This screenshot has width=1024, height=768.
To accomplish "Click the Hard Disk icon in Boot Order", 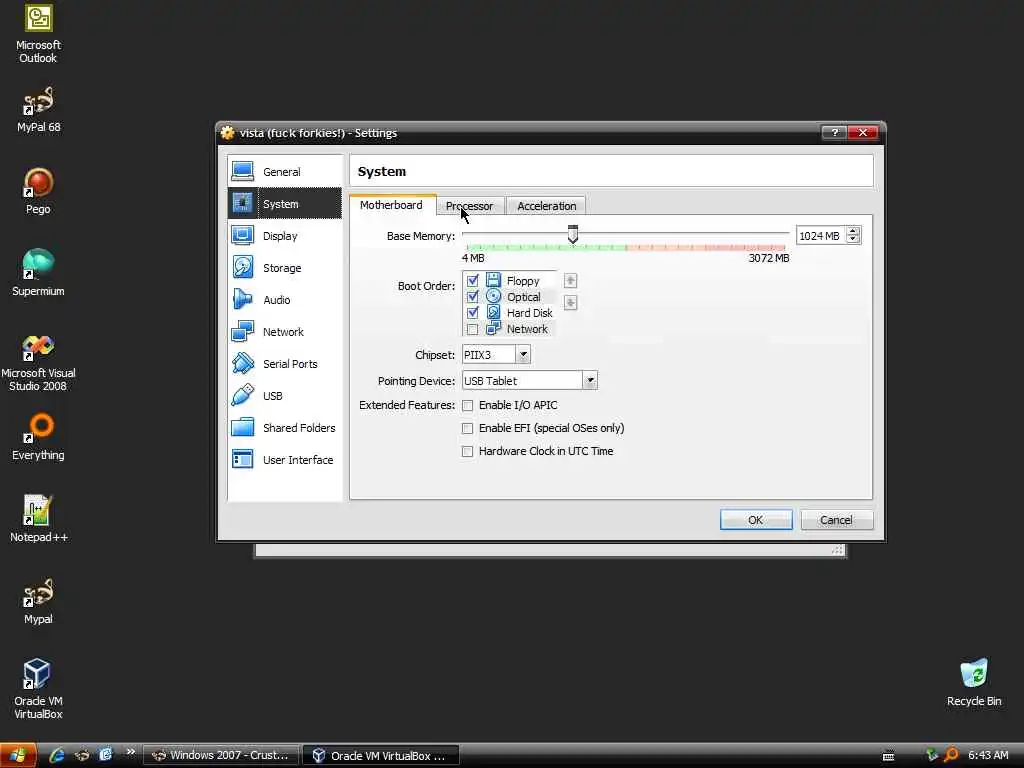I will pyautogui.click(x=493, y=313).
